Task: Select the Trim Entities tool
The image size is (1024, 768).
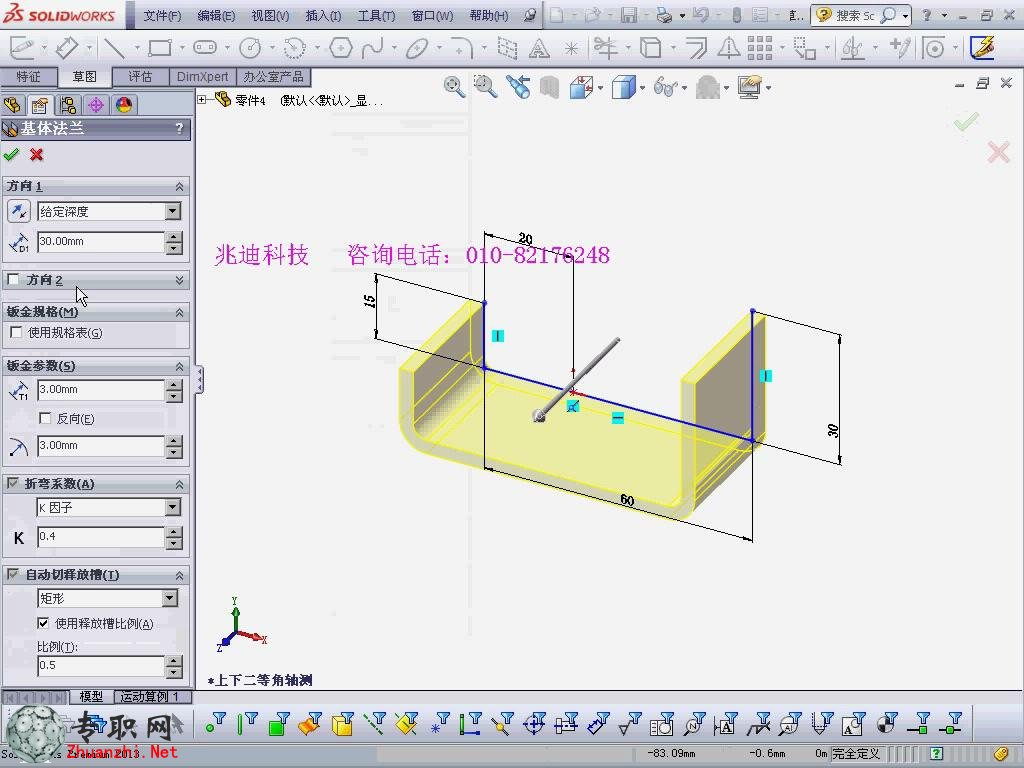Action: (606, 48)
